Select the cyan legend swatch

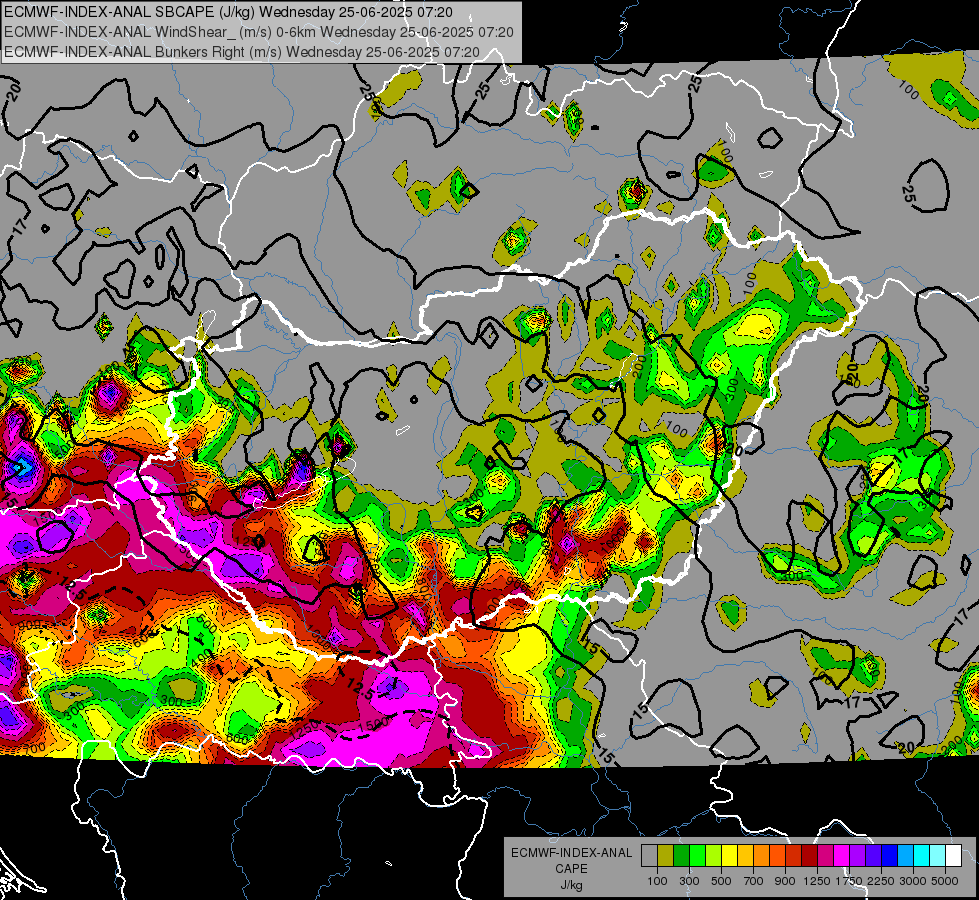coord(922,856)
